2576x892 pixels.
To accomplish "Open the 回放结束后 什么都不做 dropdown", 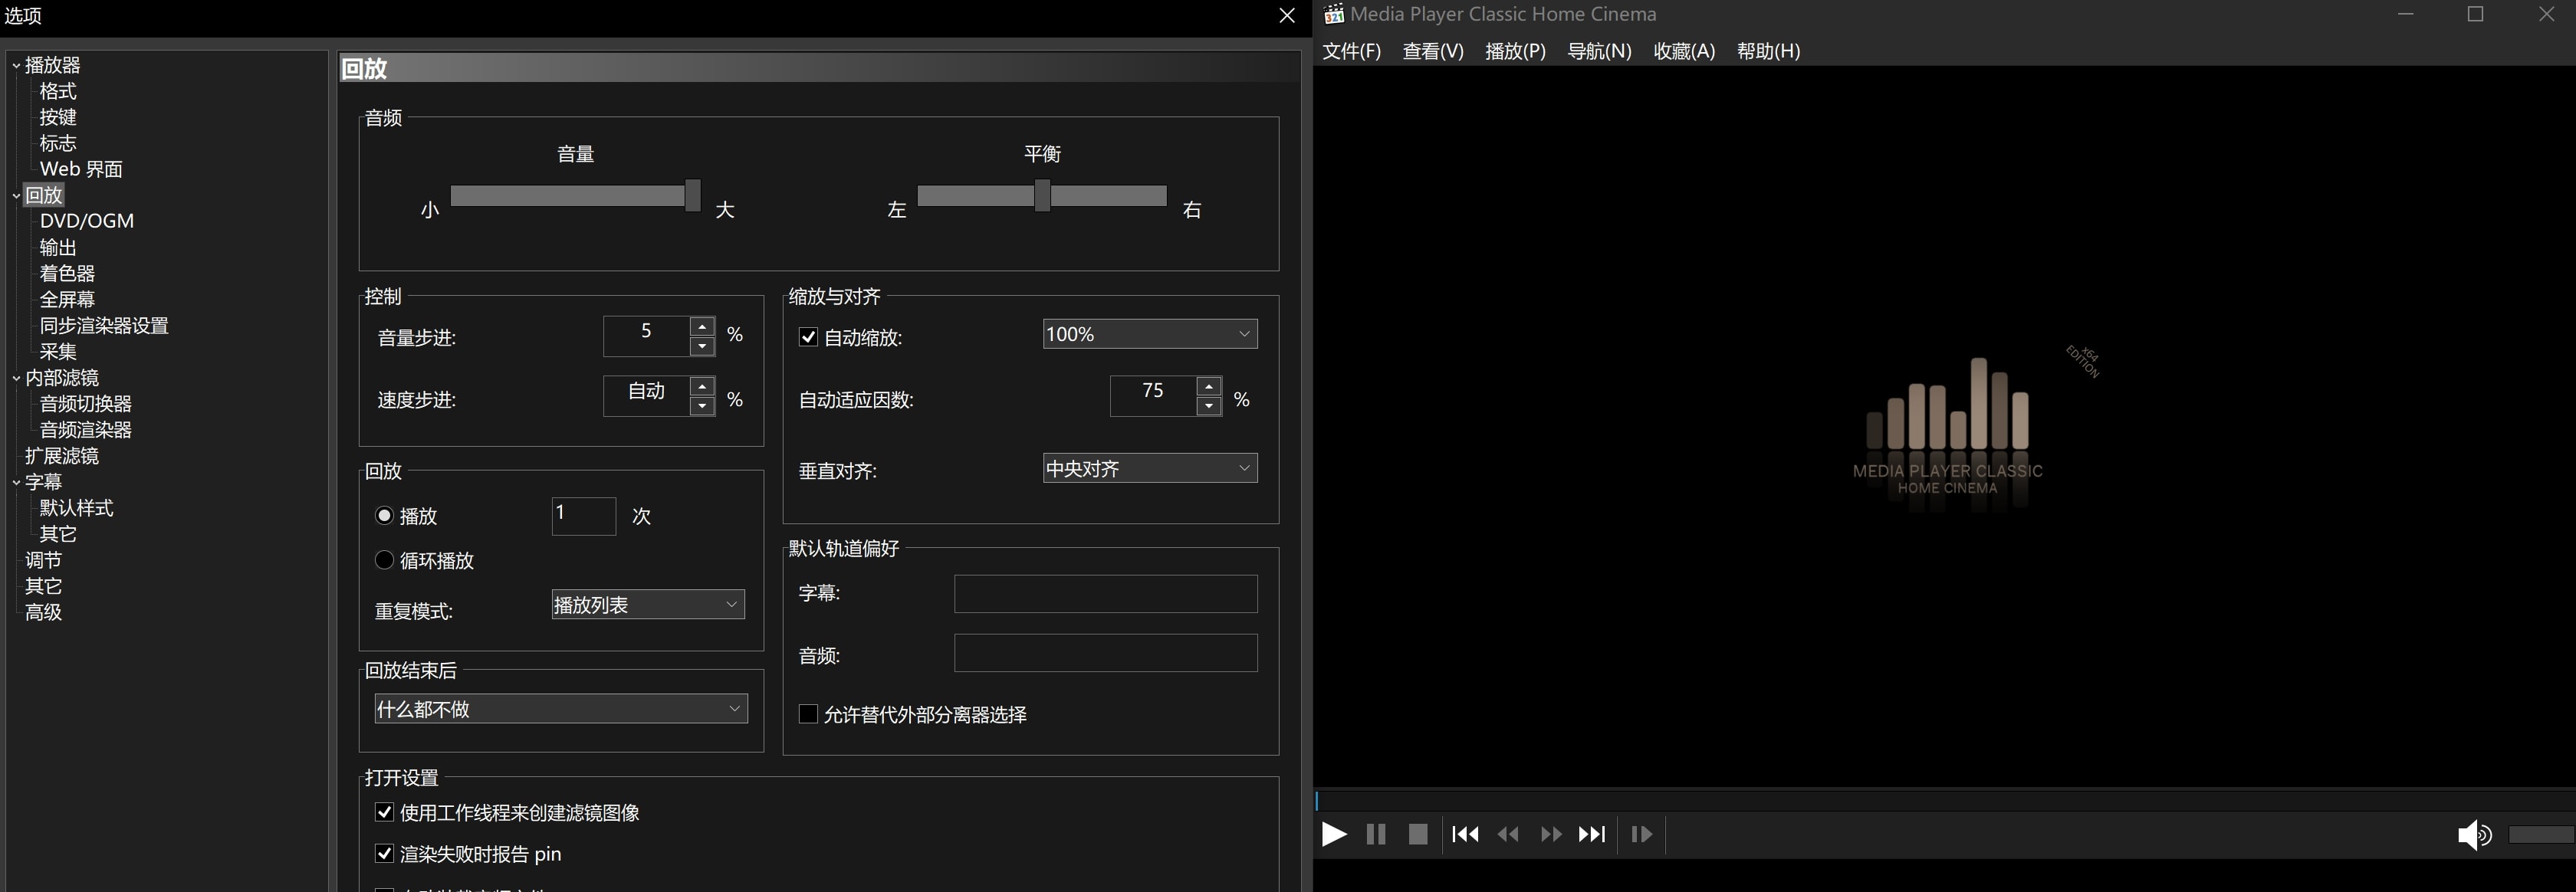I will click(x=561, y=708).
